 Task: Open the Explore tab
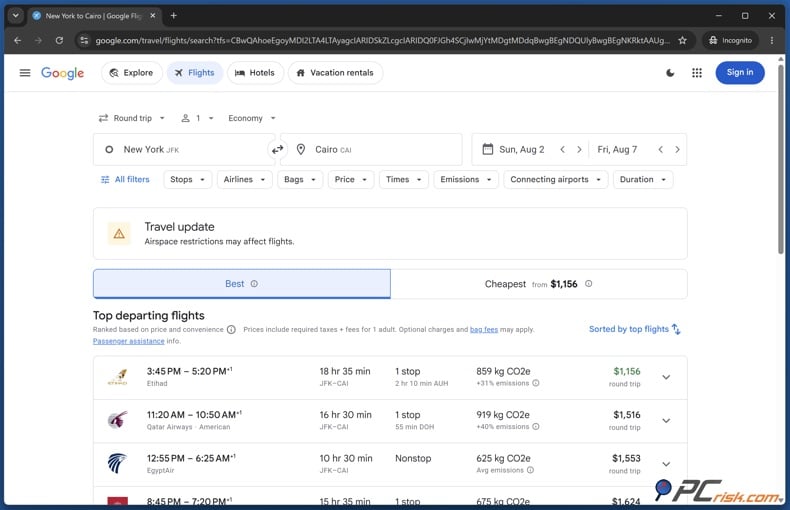click(x=131, y=73)
